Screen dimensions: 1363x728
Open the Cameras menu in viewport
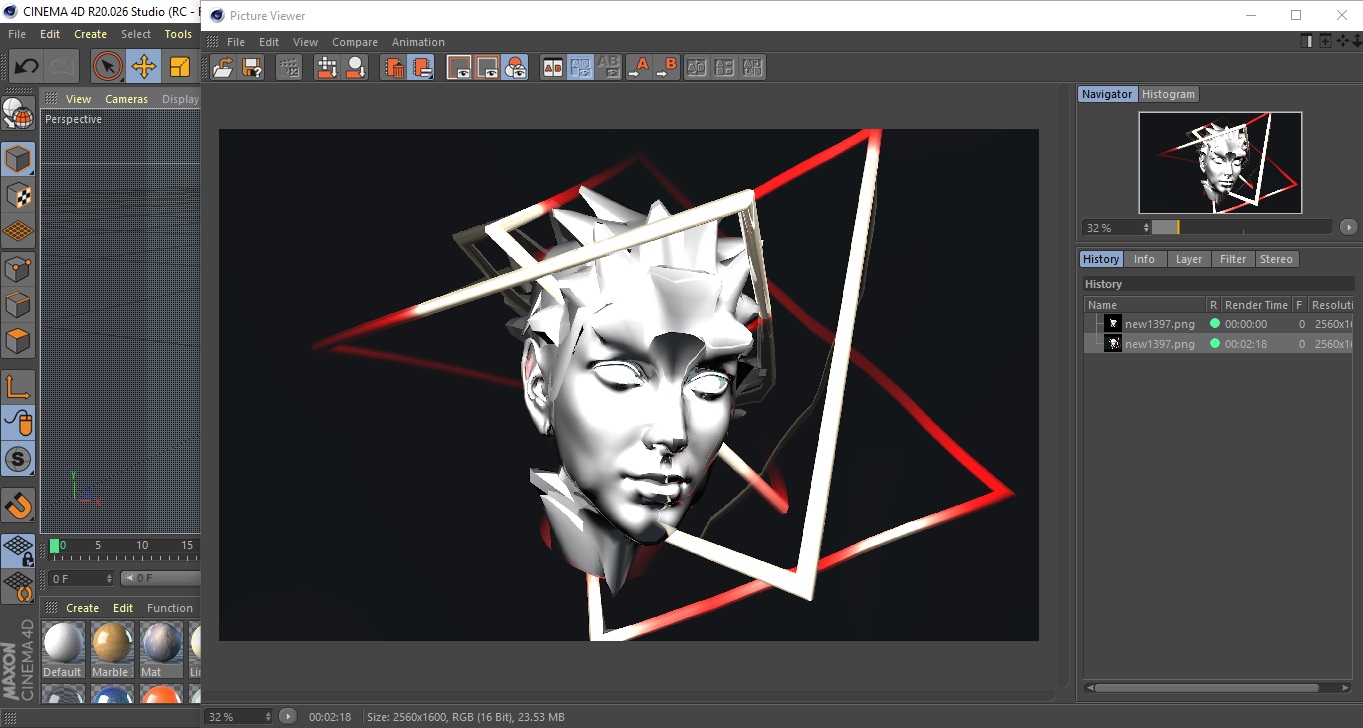(x=126, y=99)
